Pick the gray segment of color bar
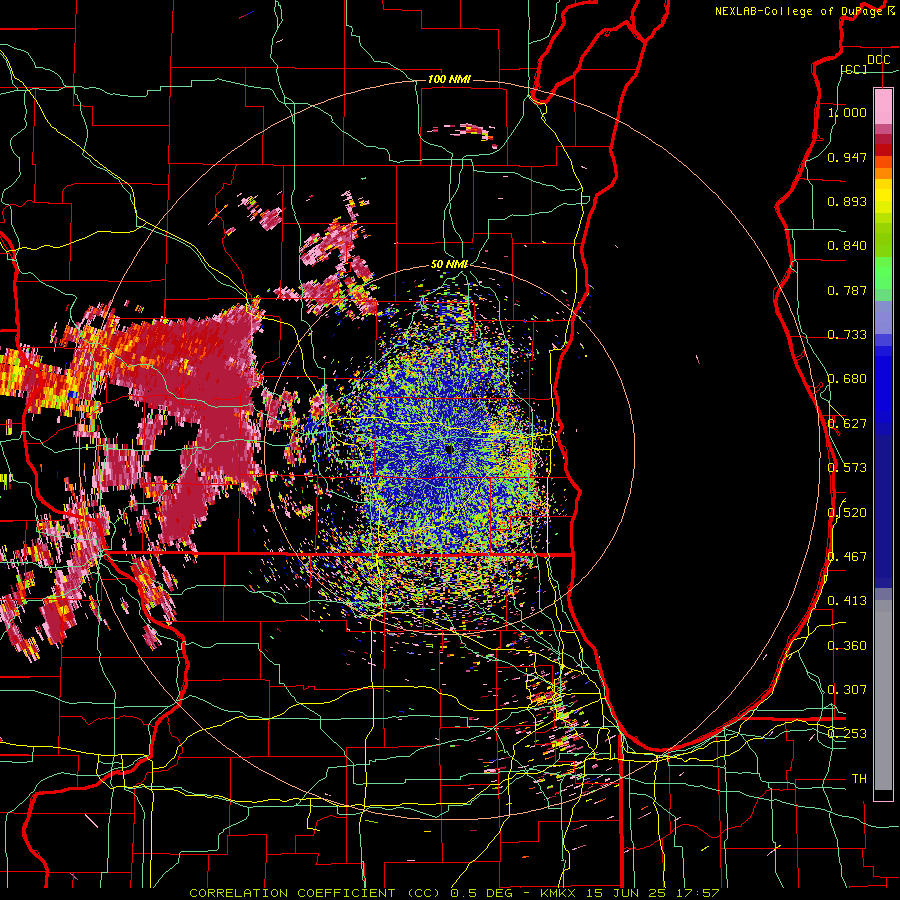 coord(883,695)
